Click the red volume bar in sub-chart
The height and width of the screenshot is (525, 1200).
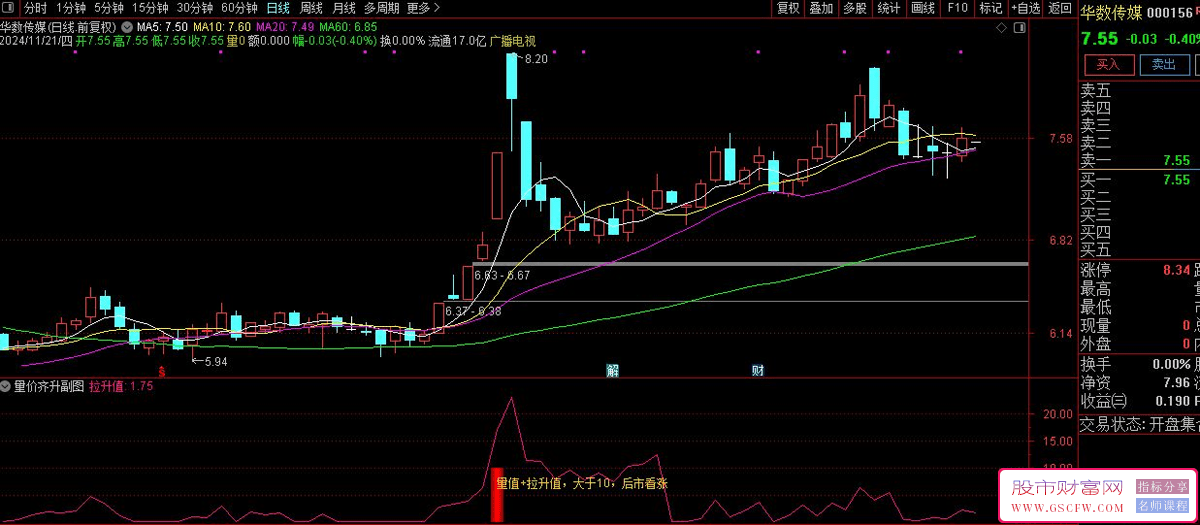(496, 494)
